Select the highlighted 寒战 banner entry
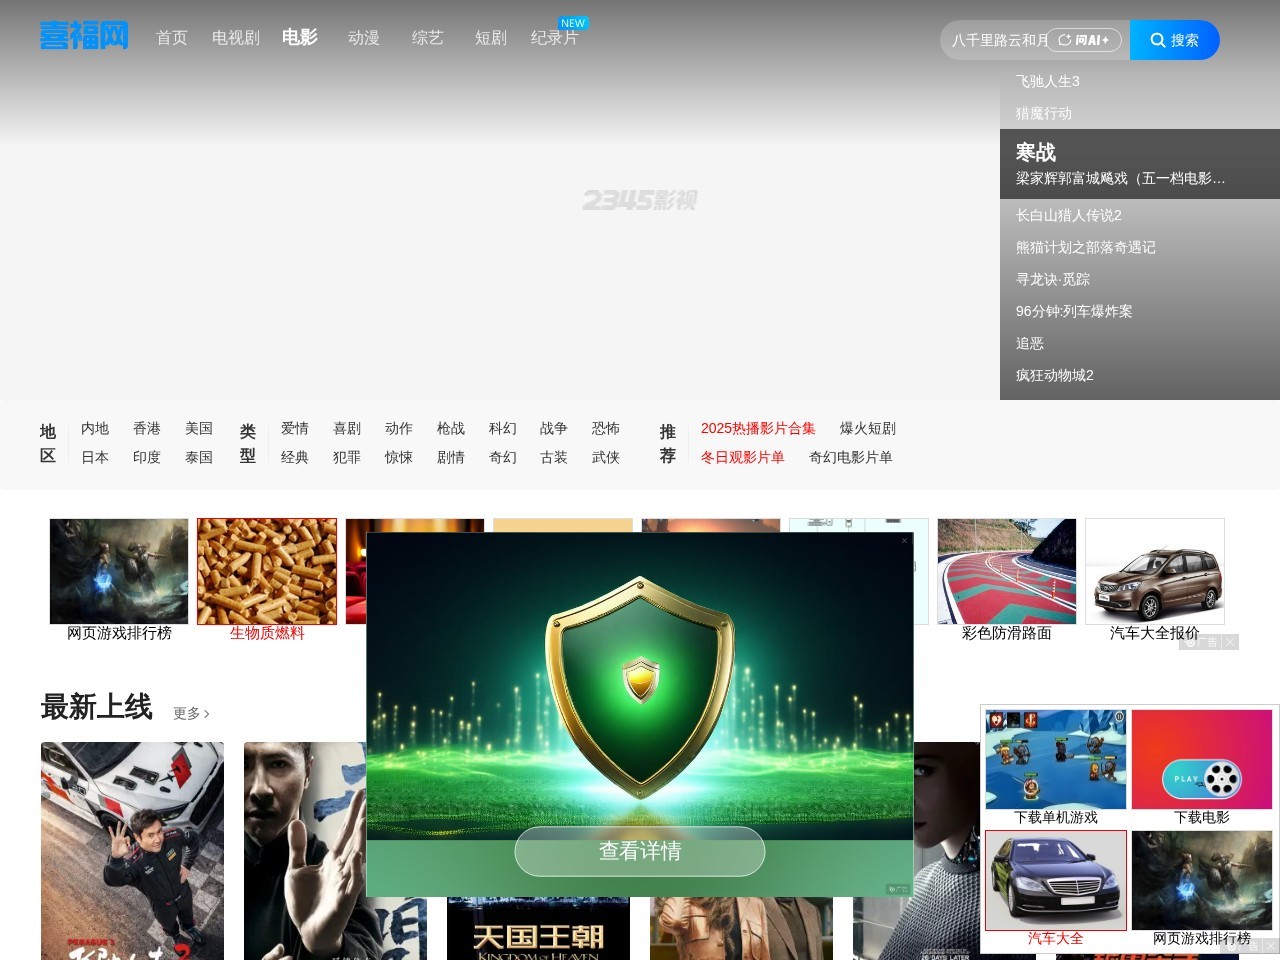The image size is (1280, 960). pos(1140,164)
